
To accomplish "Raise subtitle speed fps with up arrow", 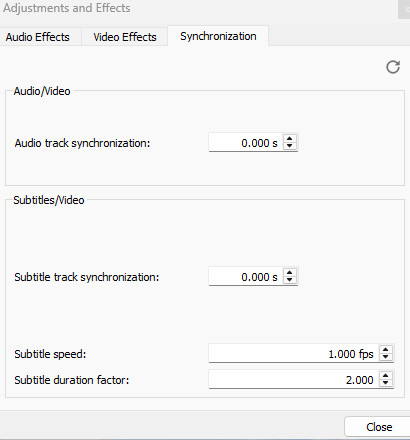I will coord(386,350).
